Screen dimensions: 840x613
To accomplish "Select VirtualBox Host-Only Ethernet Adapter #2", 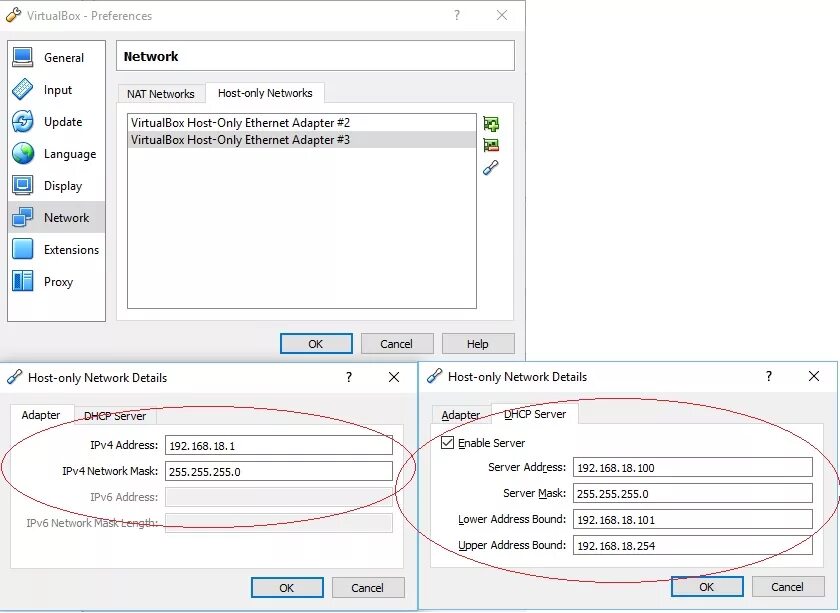I will coord(302,123).
